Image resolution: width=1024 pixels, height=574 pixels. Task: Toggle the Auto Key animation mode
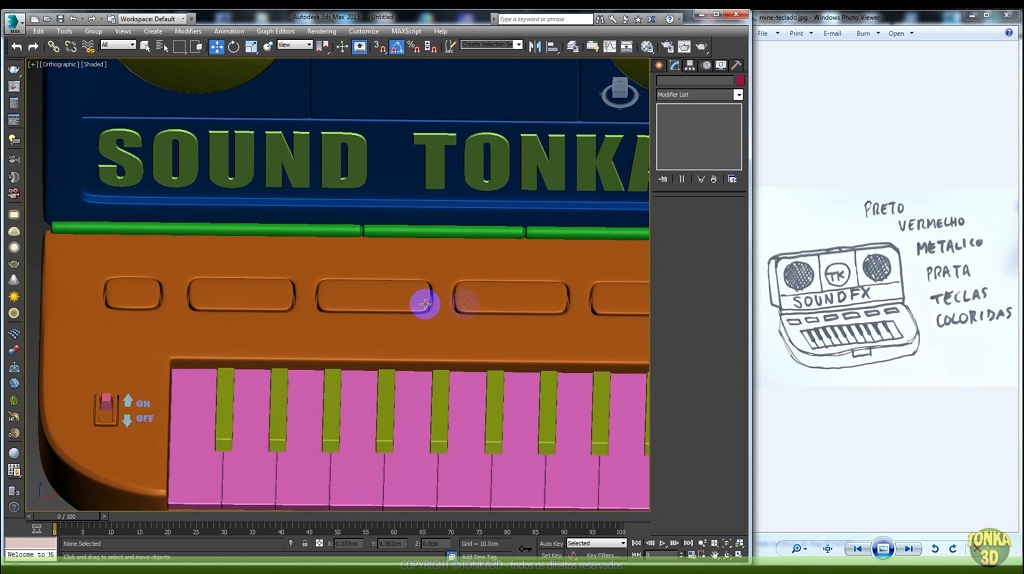point(550,543)
